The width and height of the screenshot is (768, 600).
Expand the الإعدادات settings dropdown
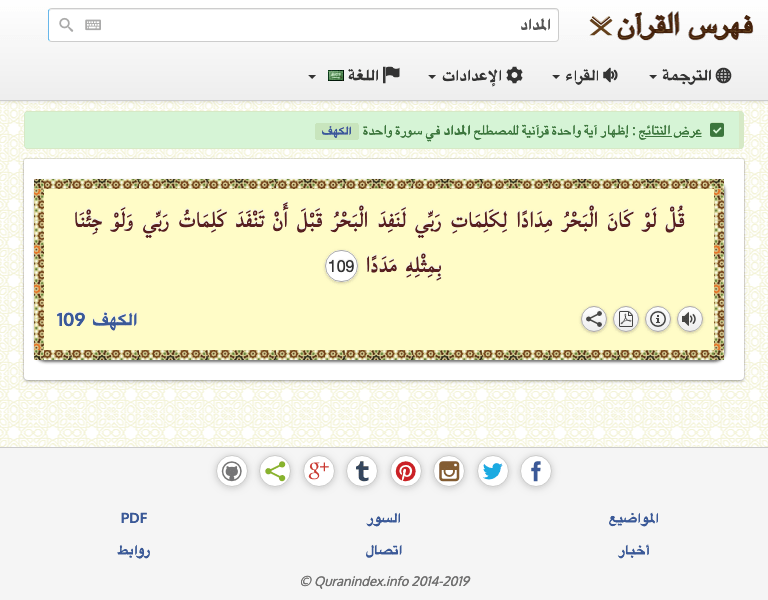(475, 76)
